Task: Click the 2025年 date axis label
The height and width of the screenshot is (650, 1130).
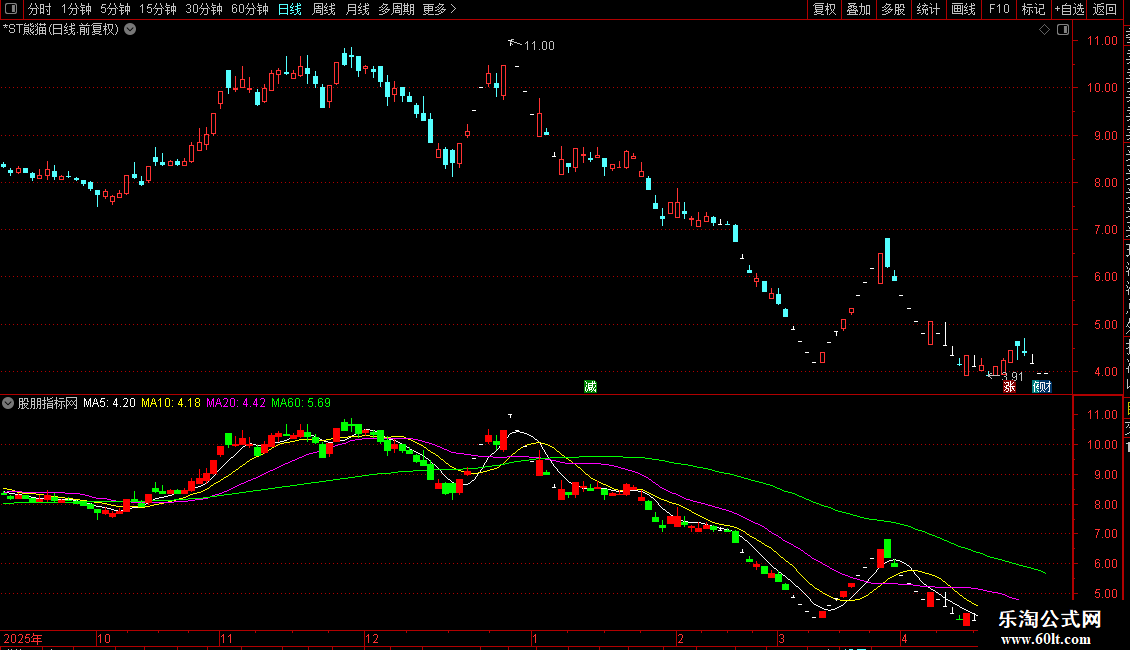Action: (23, 638)
